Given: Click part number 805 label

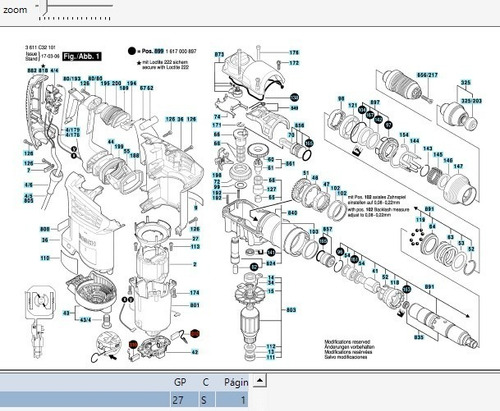Looking at the screenshot, I should click(x=29, y=200).
